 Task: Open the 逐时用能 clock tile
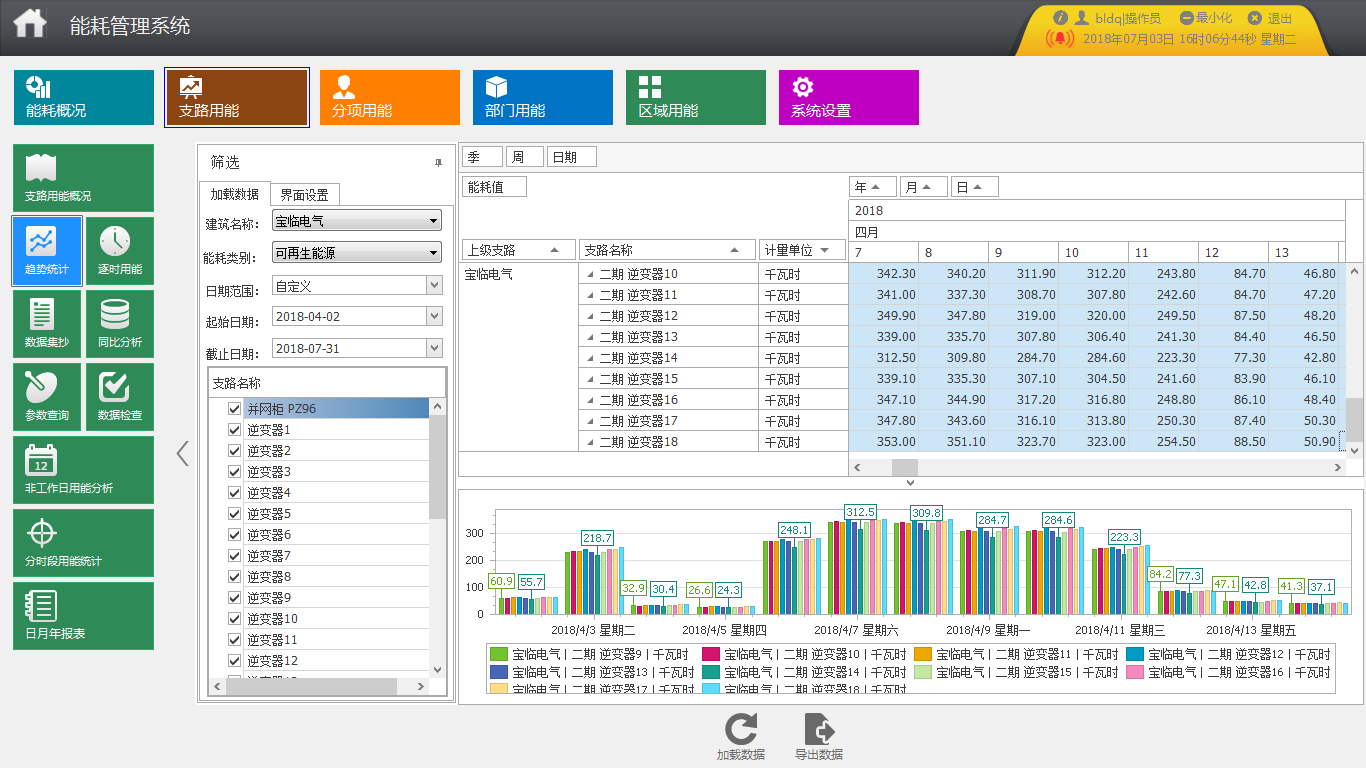[120, 251]
